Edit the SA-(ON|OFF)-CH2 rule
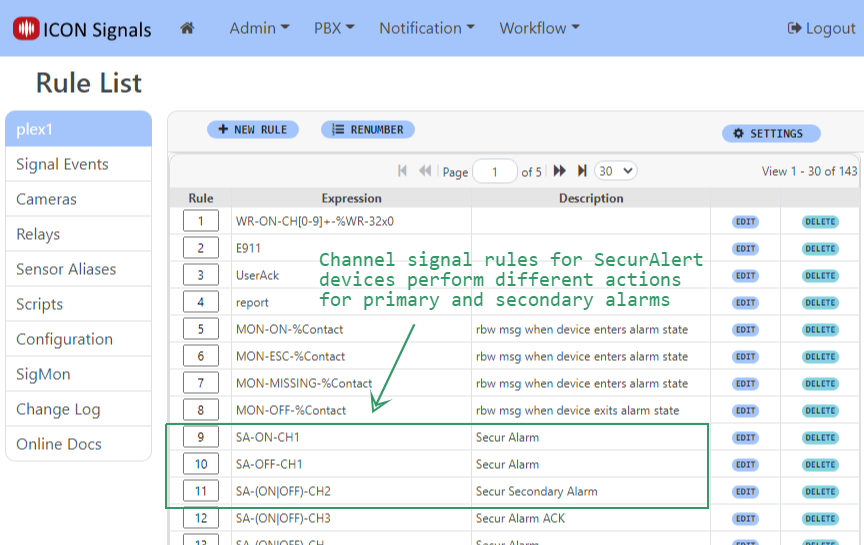This screenshot has width=864, height=545. 745,492
